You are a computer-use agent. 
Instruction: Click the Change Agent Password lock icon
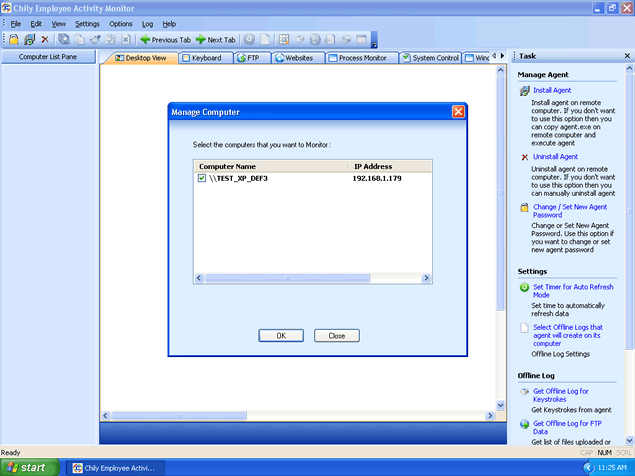(x=525, y=208)
